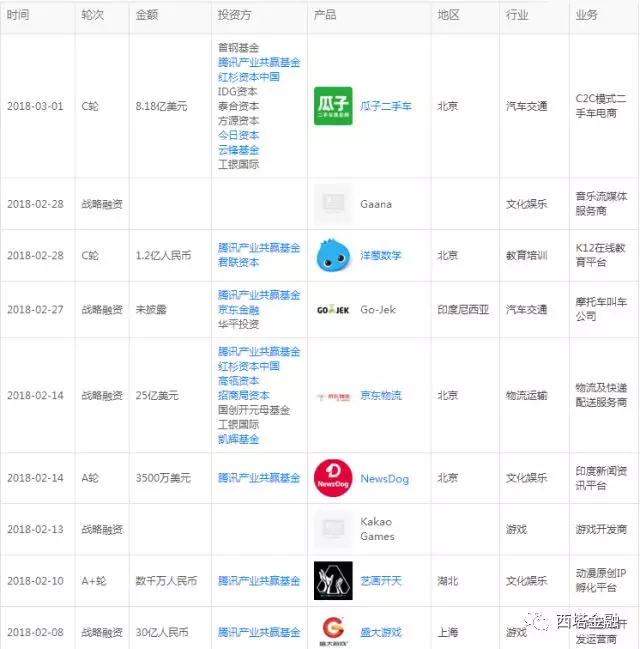Viewport: 640px width, 649px height.
Task: Select the 2018-02-27 date cell
Action: (x=35, y=310)
